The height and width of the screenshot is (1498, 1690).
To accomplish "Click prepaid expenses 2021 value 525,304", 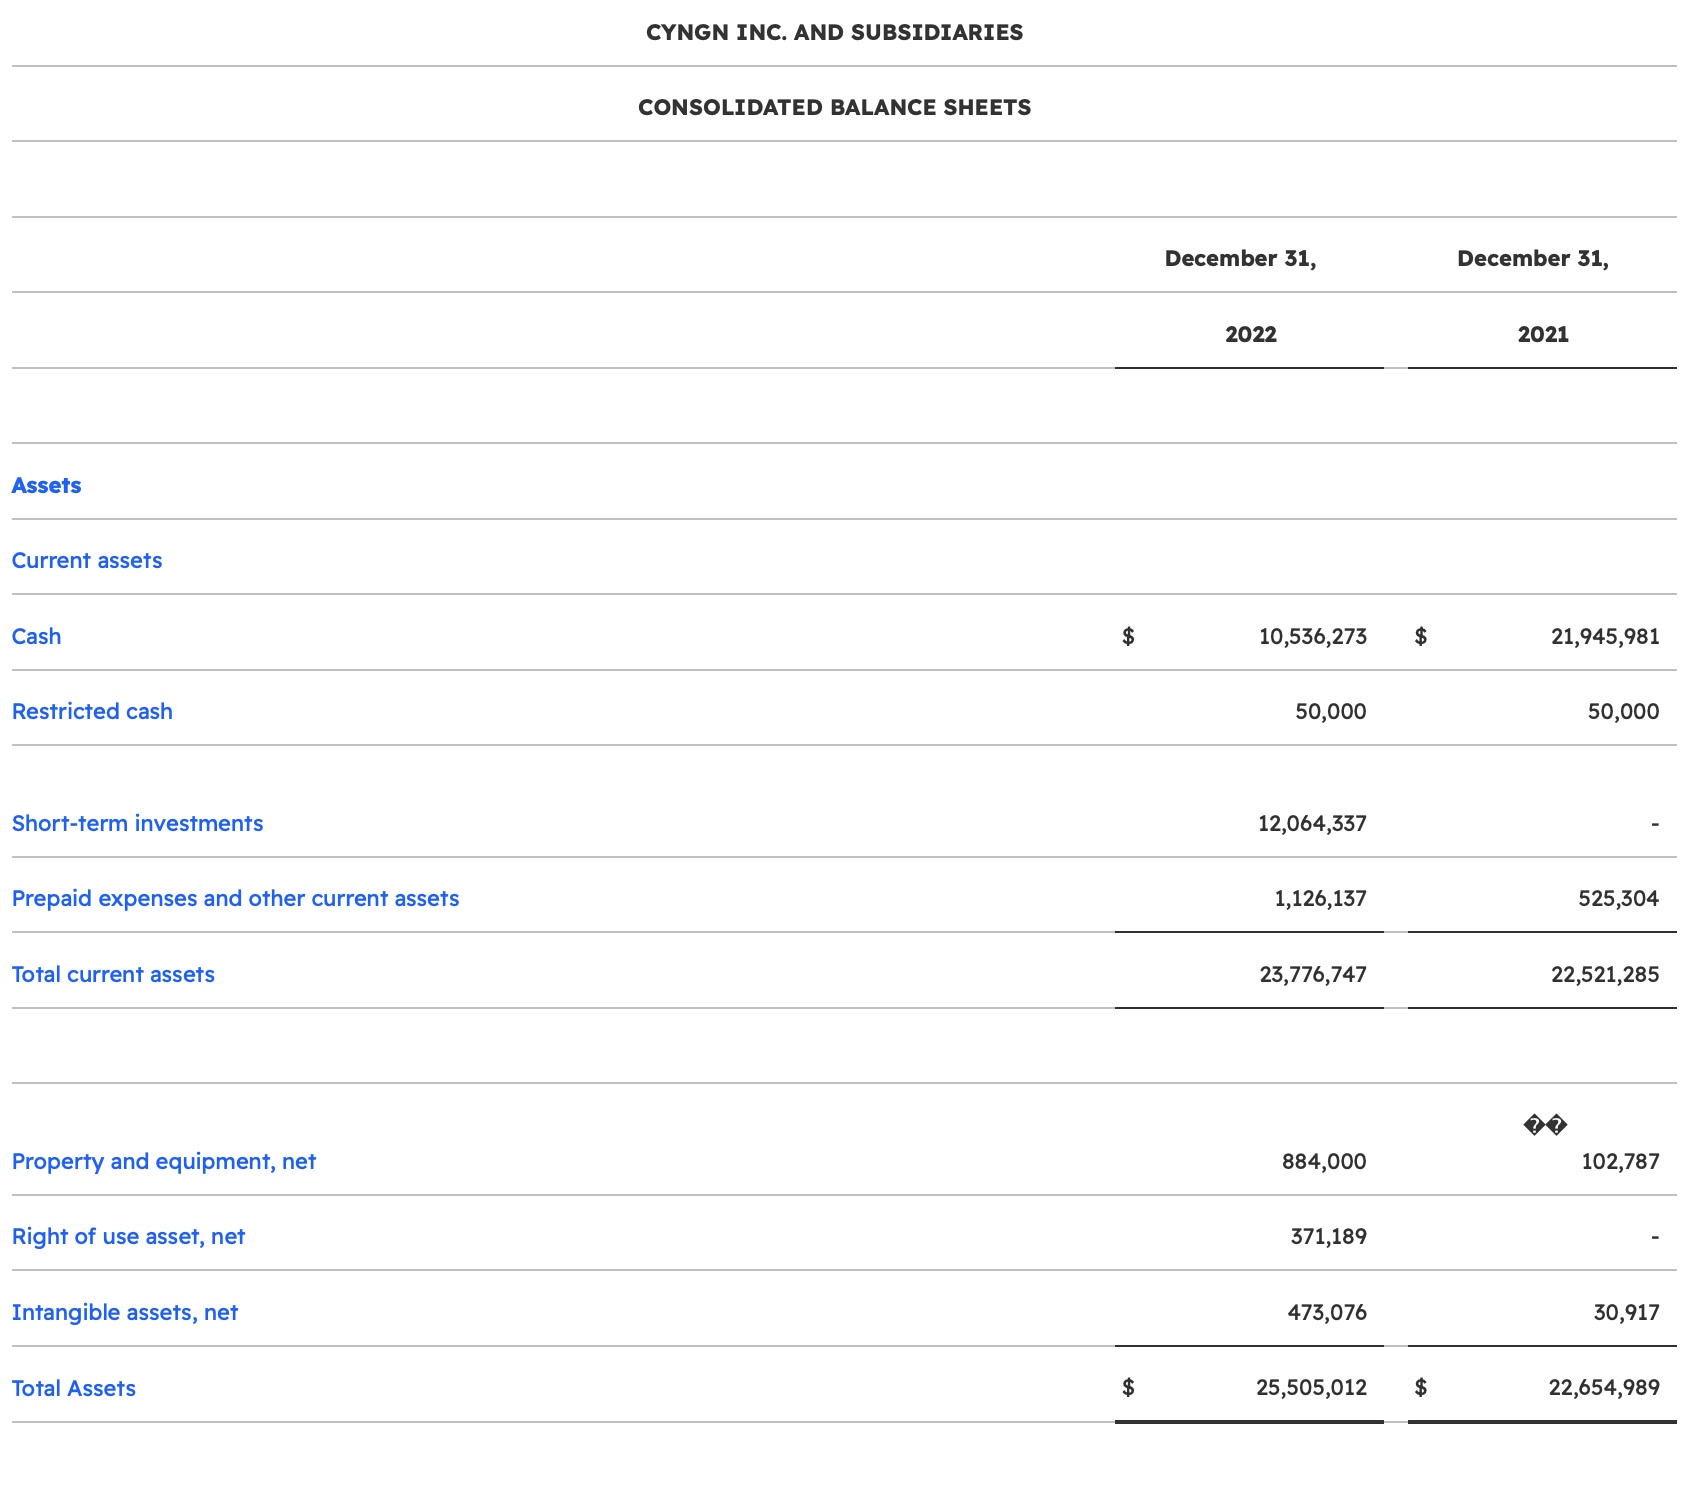I will 1619,898.
